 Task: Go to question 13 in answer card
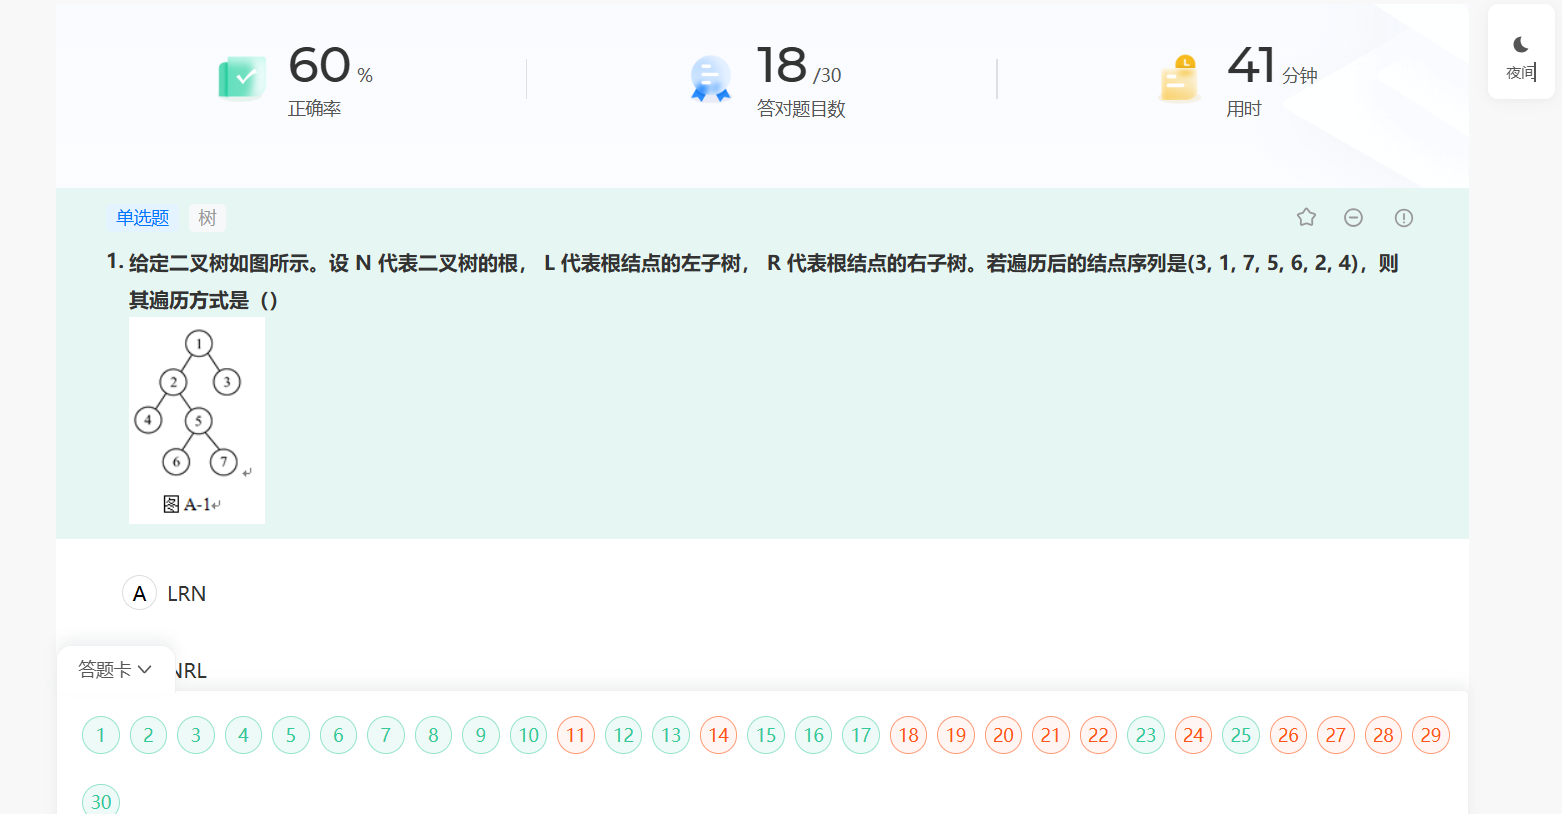click(x=671, y=735)
